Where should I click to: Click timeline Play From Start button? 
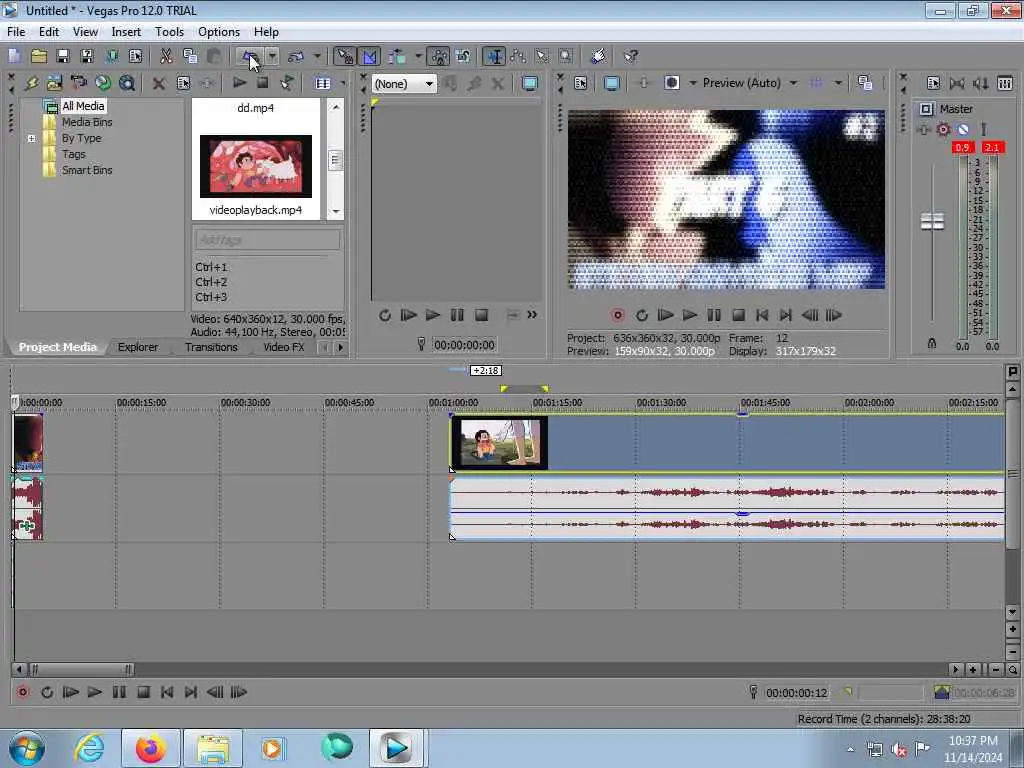(71, 692)
